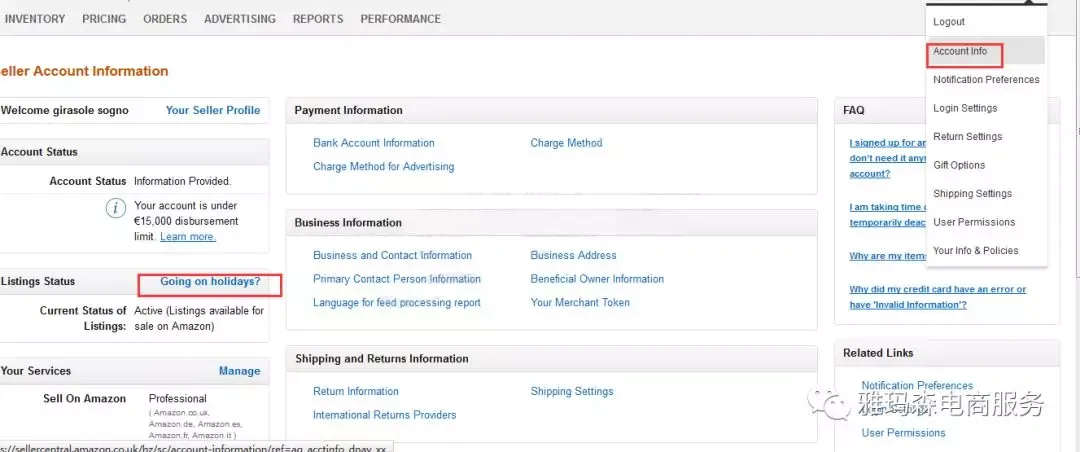This screenshot has height=452, width=1080.
Task: Open FAQ 'Why did my credit card have an error'
Action: click(x=937, y=297)
